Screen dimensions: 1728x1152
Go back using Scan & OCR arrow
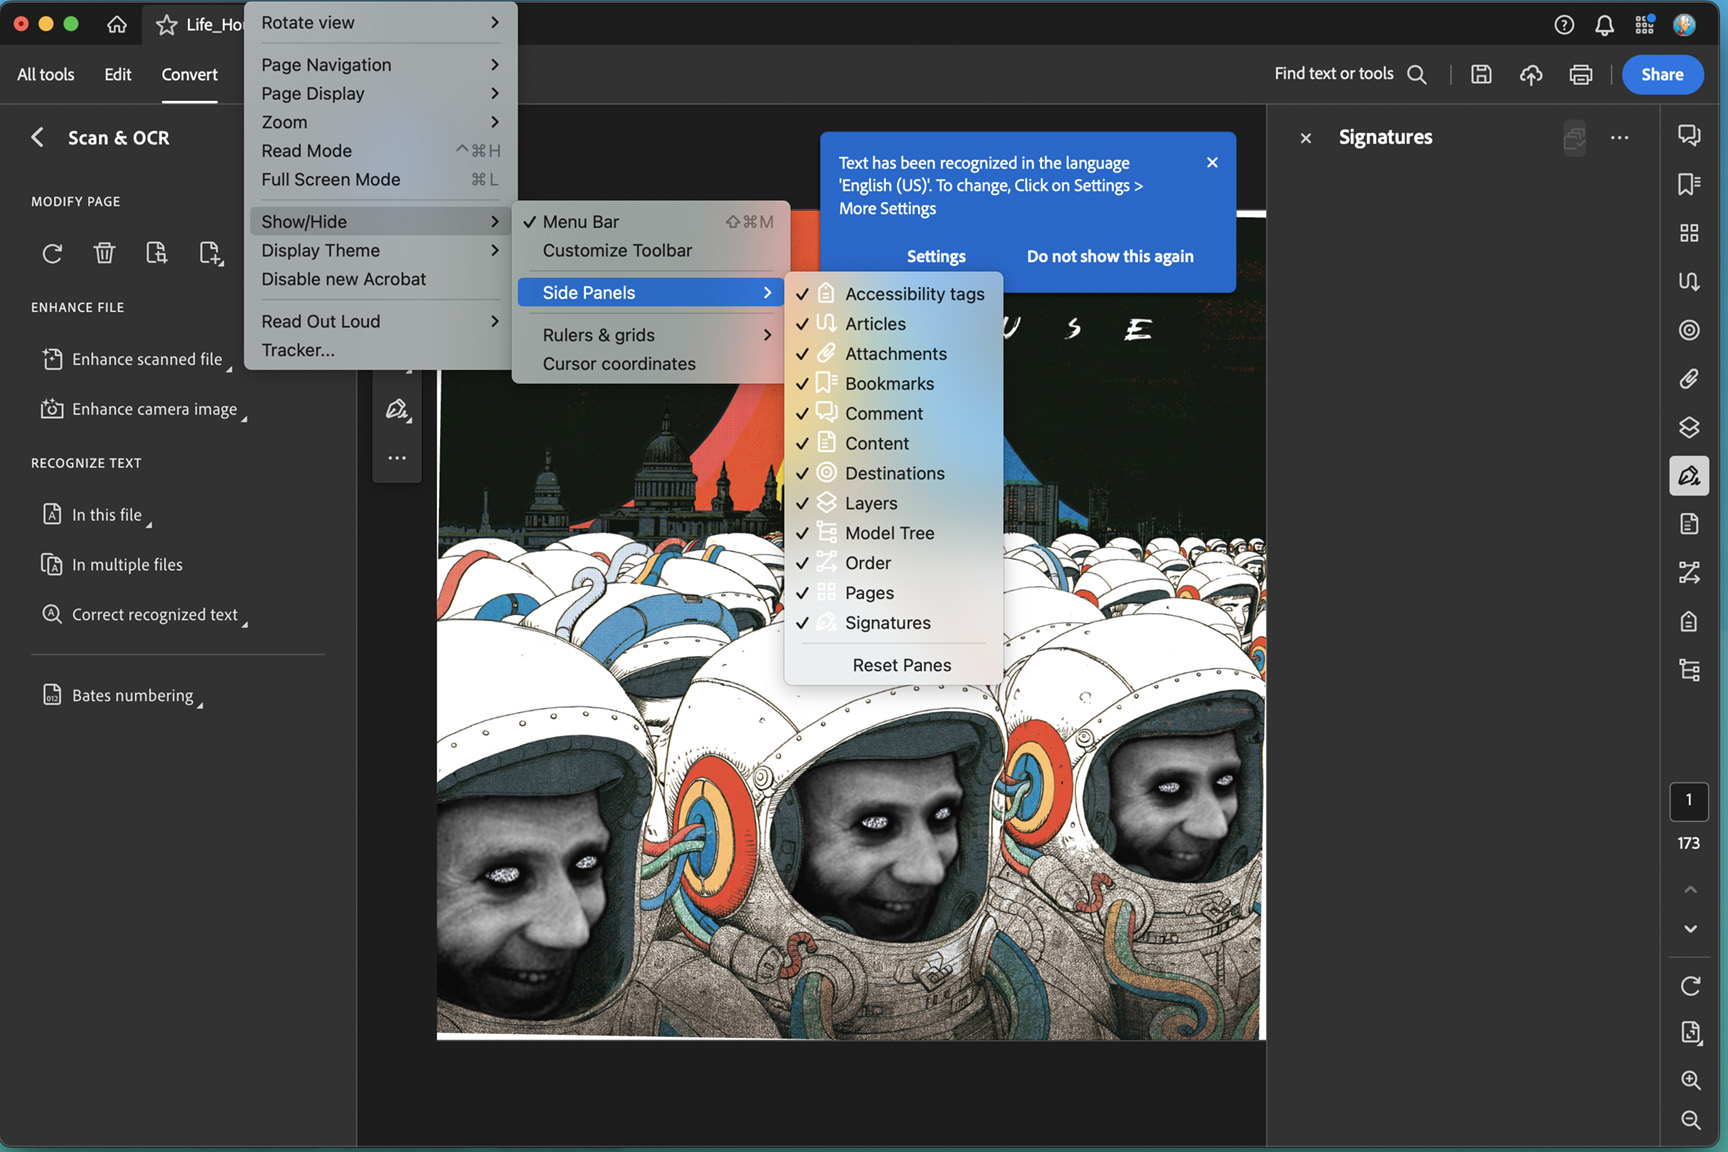point(38,137)
